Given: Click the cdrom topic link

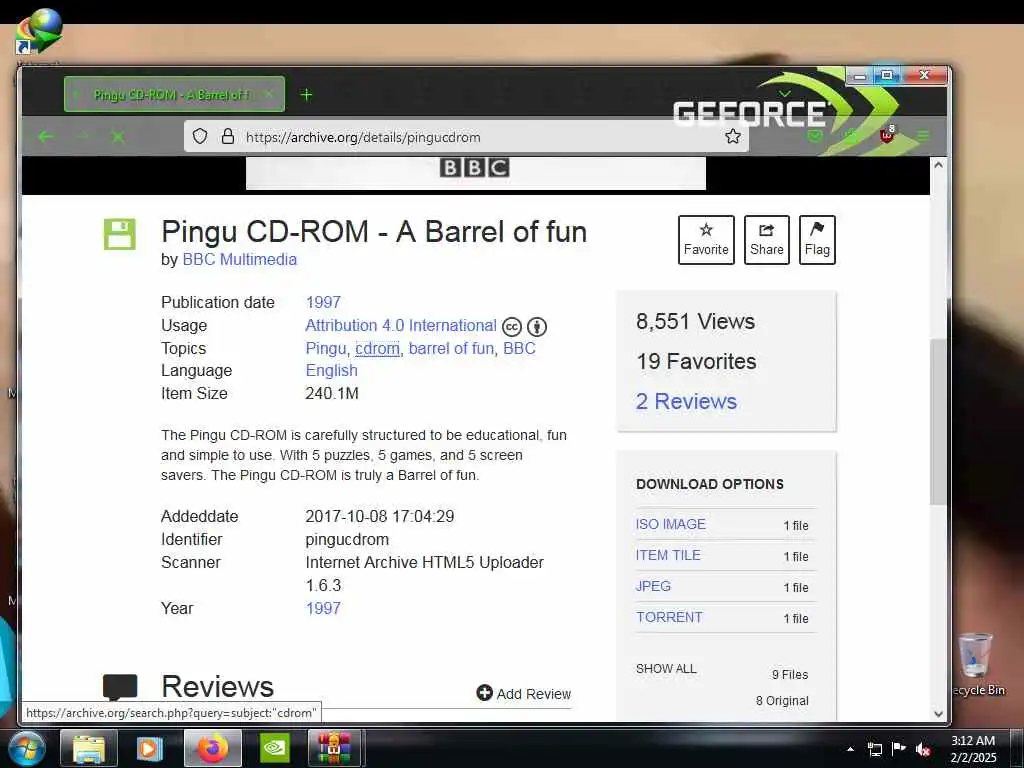Looking at the screenshot, I should 377,348.
